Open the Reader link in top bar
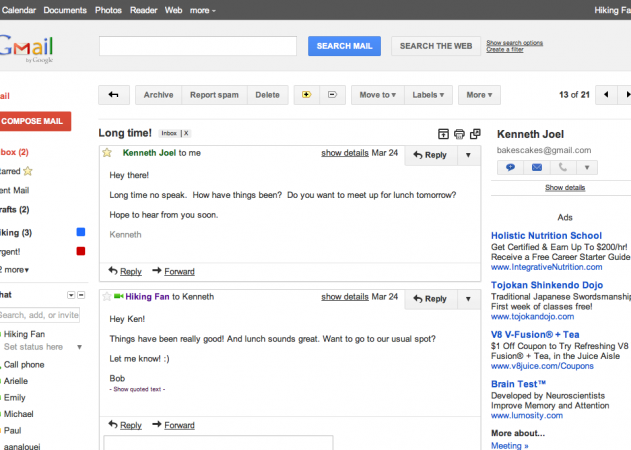The image size is (631, 450). point(144,10)
